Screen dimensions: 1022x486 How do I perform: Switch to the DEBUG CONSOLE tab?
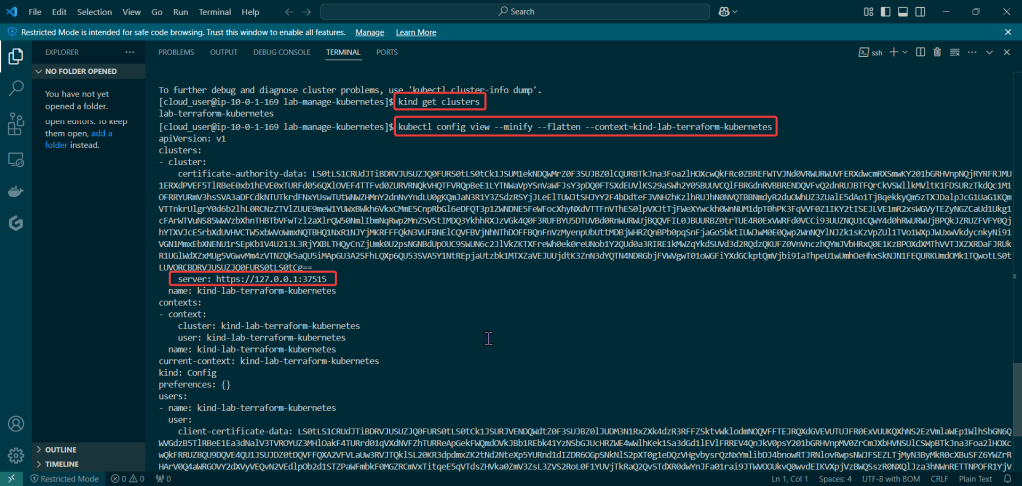point(281,52)
